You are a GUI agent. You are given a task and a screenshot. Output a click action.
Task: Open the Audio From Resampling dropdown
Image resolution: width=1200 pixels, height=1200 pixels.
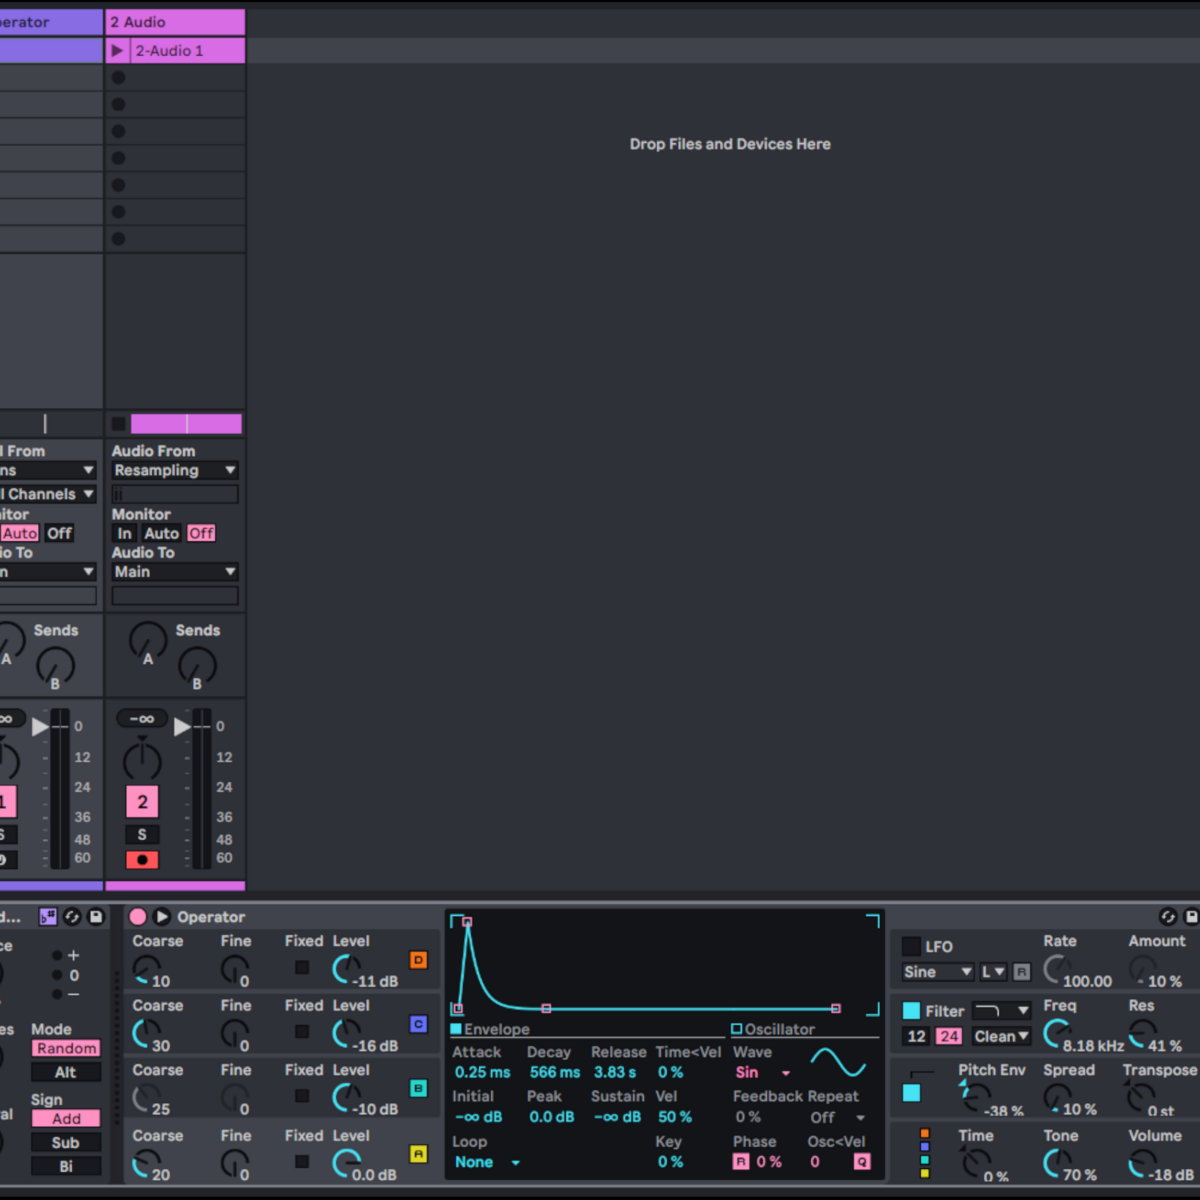[174, 470]
